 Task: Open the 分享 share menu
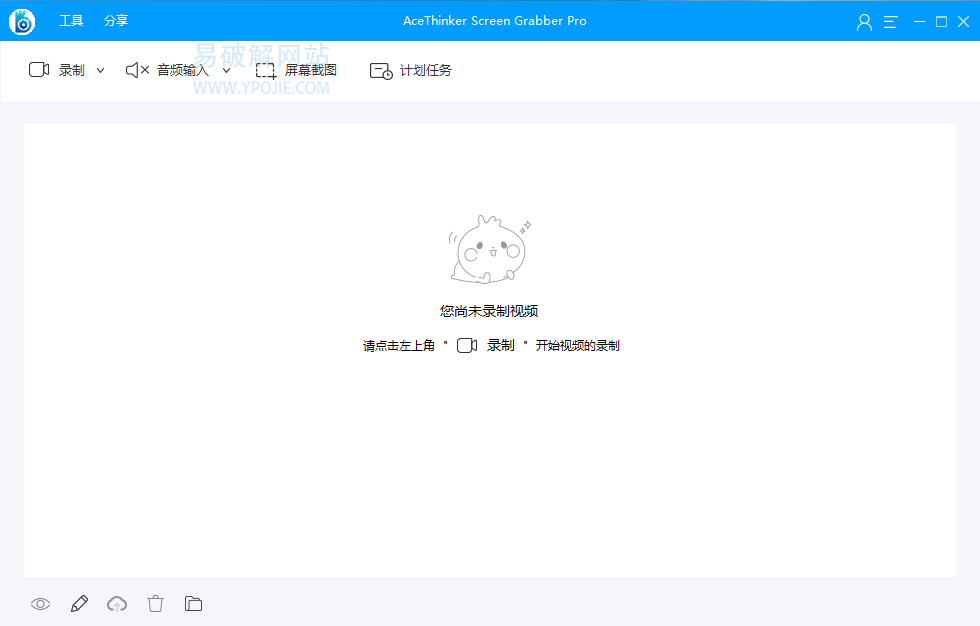pyautogui.click(x=114, y=20)
